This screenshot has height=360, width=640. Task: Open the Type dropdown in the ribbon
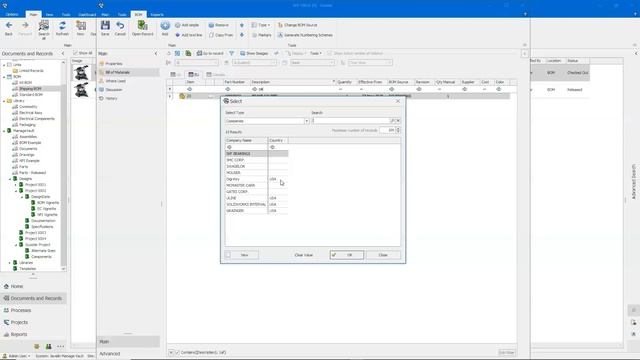[x=261, y=25]
